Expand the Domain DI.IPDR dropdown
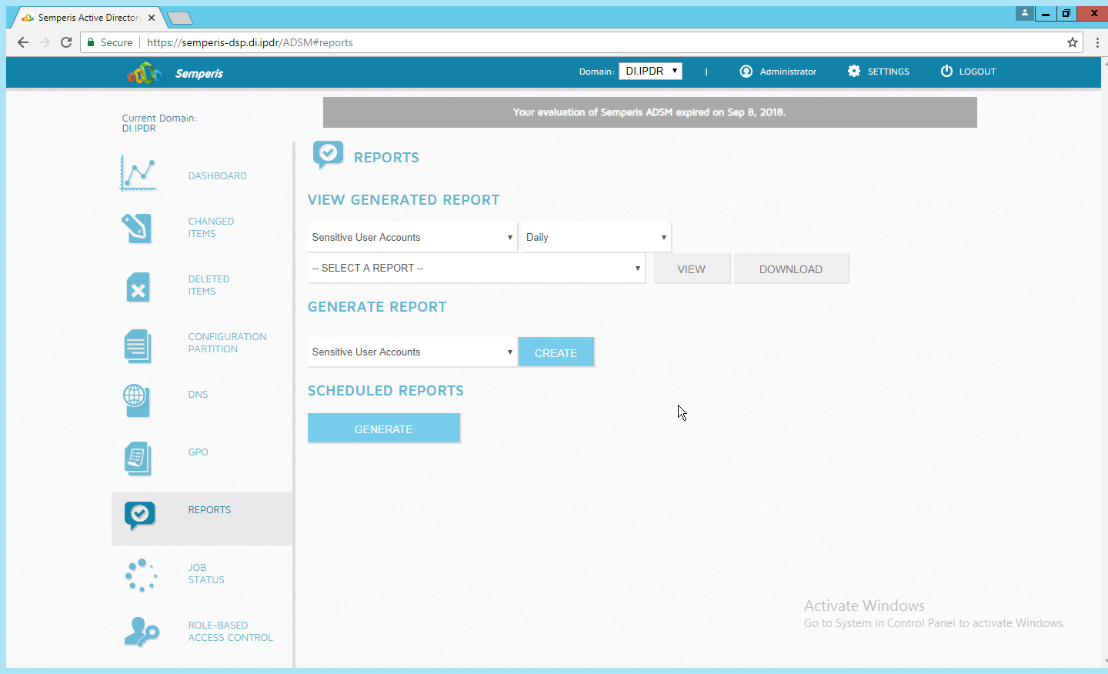This screenshot has height=674, width=1108. point(650,71)
